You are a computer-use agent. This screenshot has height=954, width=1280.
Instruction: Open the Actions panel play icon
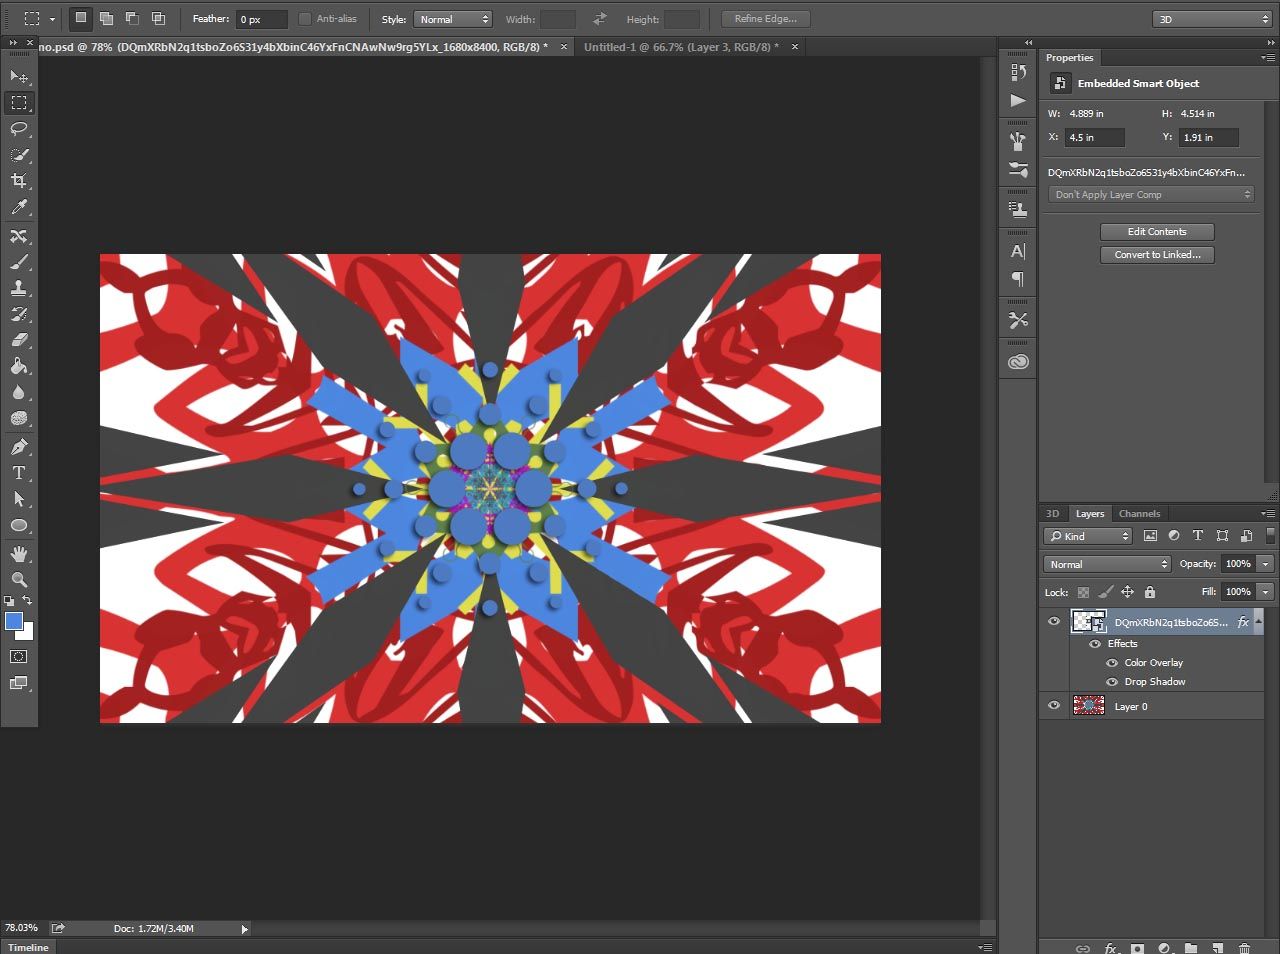tap(1018, 100)
